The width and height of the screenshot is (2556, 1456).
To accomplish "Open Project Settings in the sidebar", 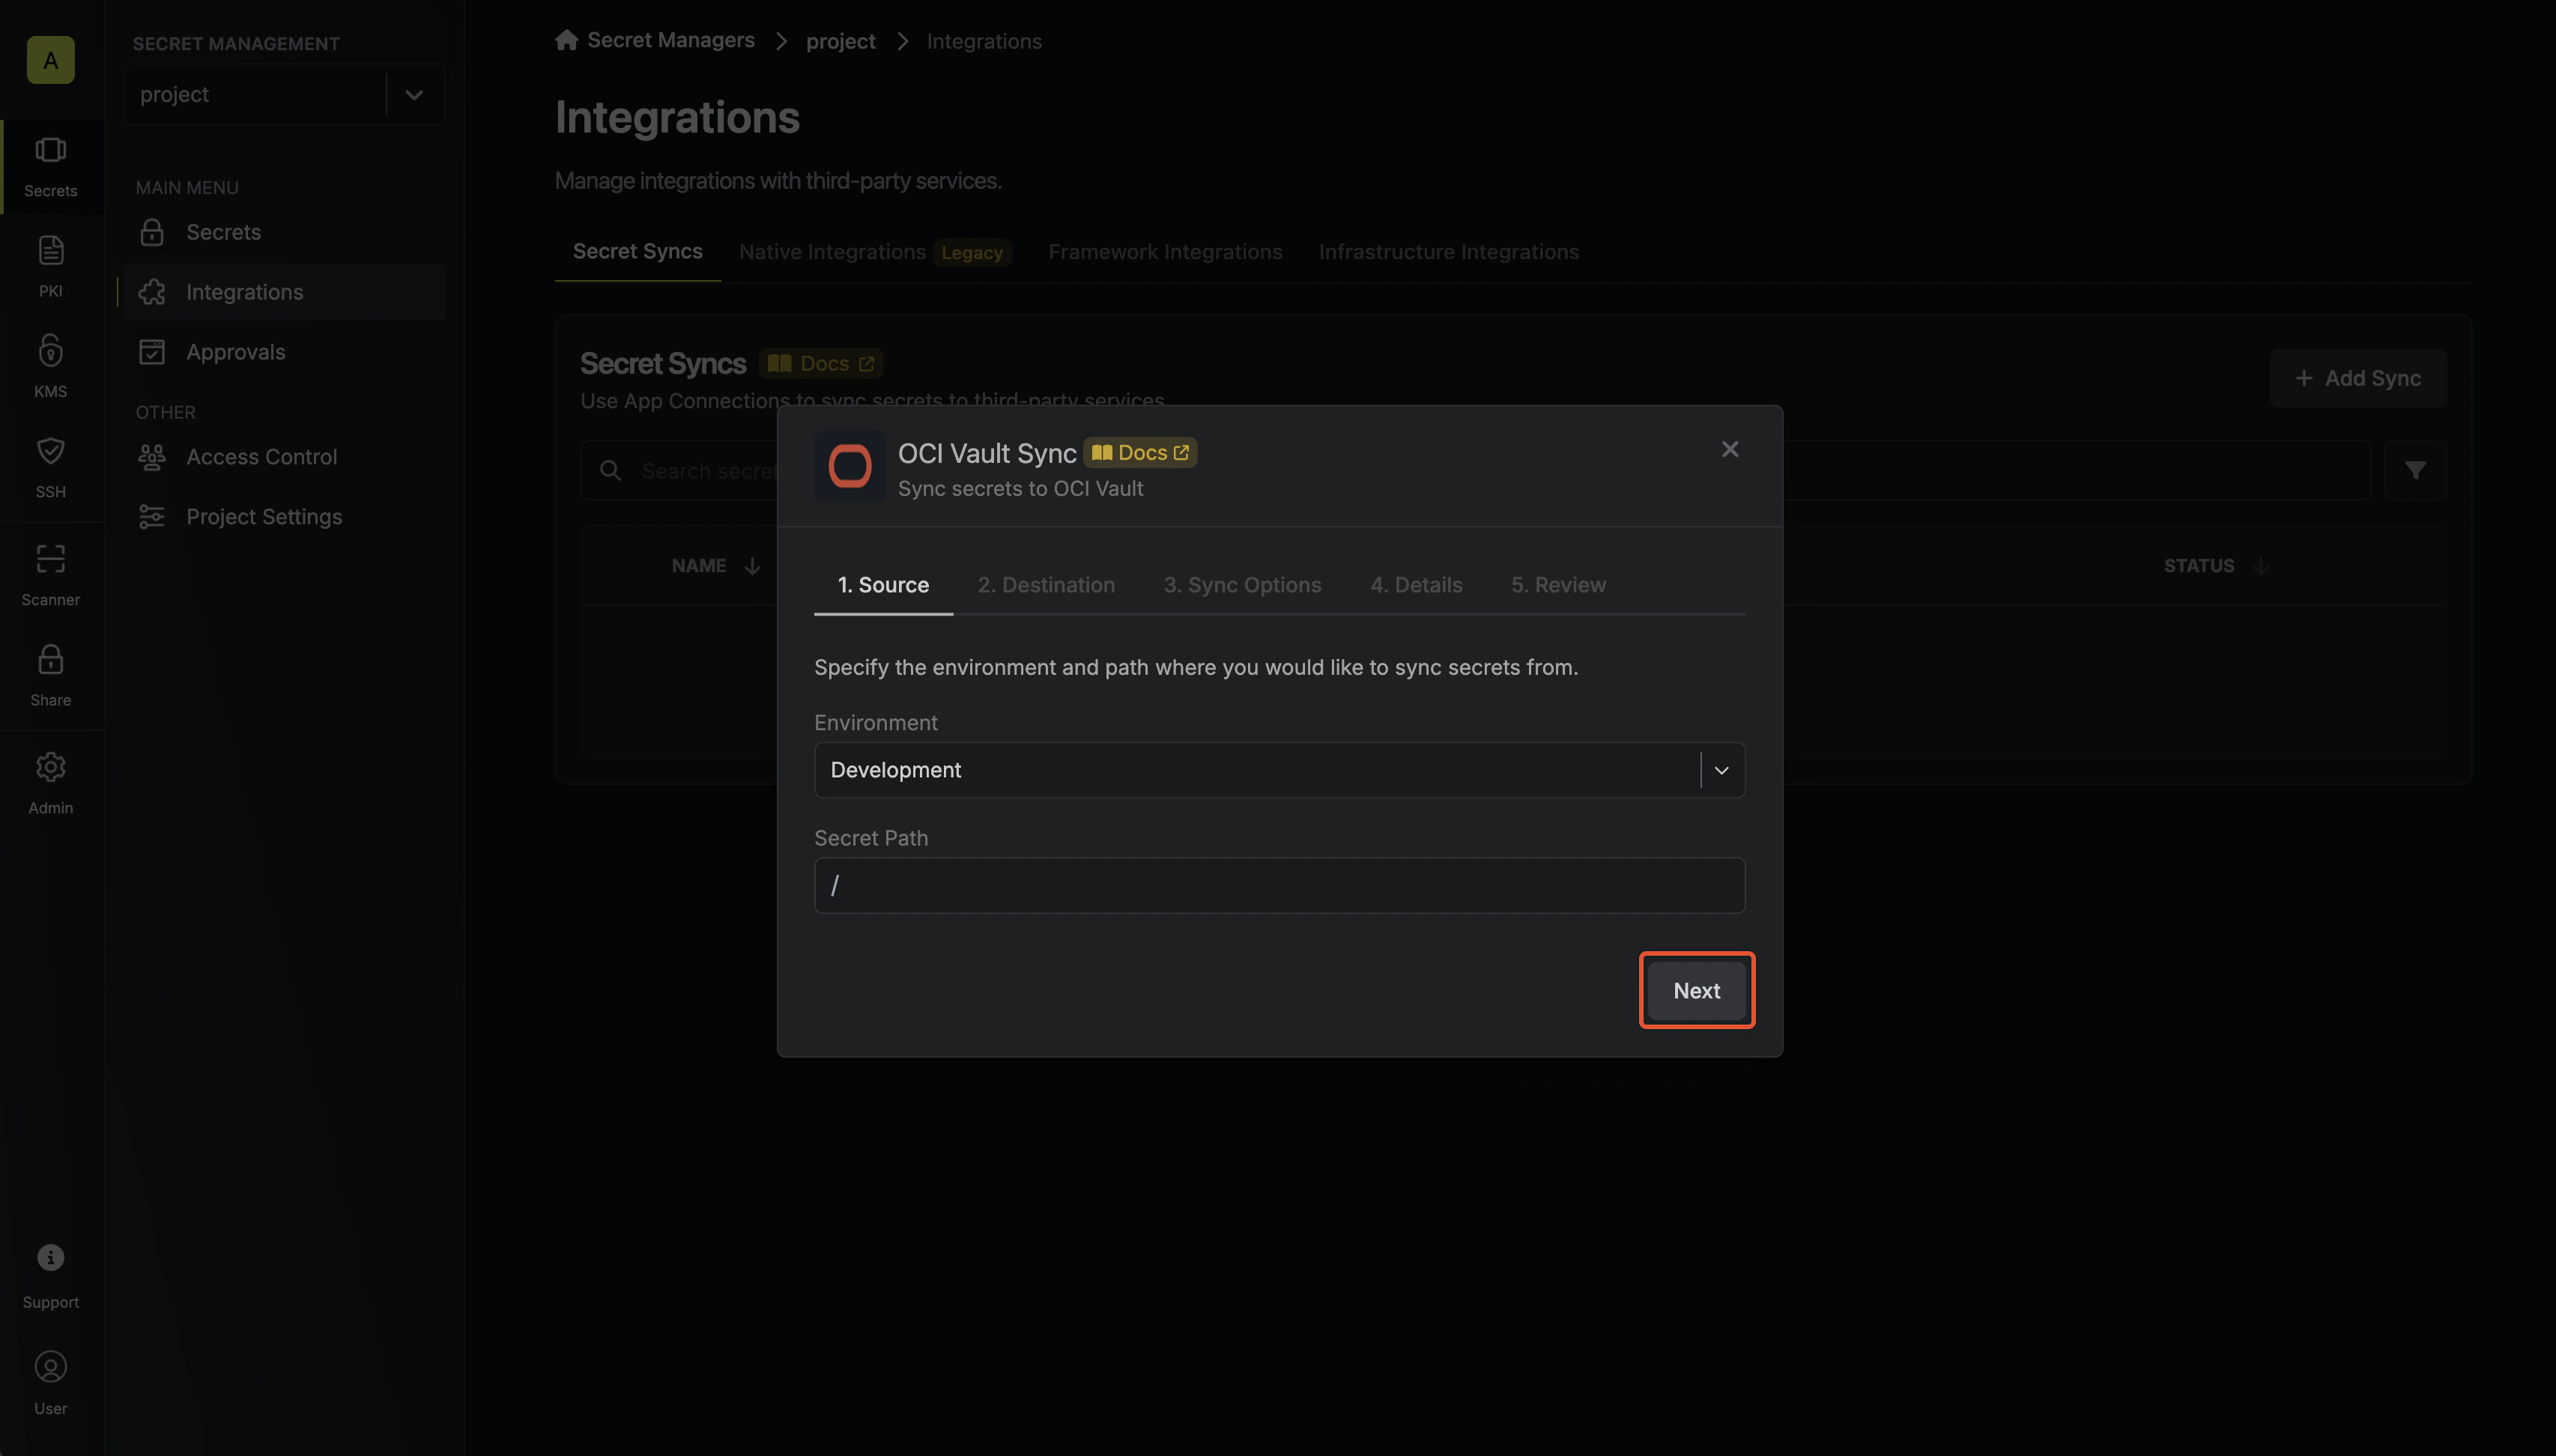I will [x=284, y=517].
